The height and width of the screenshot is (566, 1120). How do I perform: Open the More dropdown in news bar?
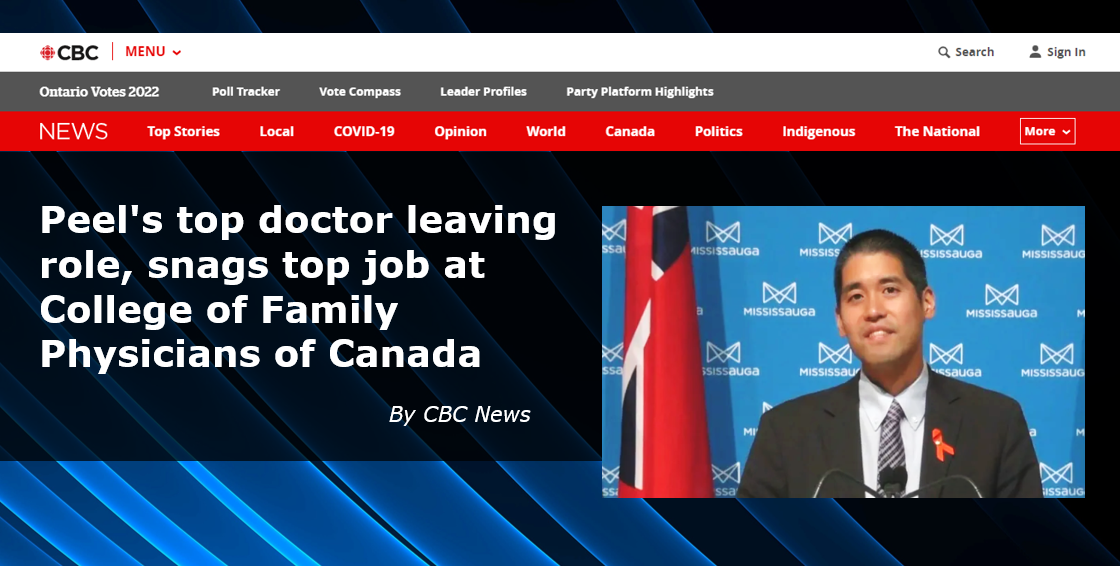pos(1047,131)
